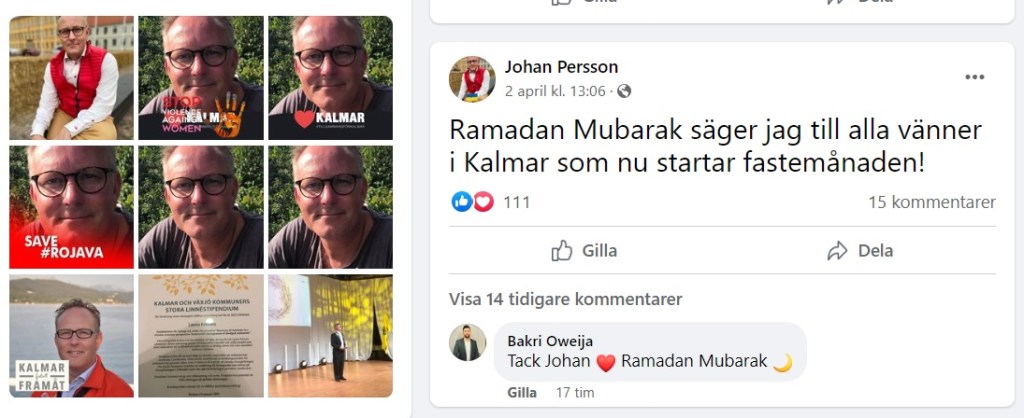Image resolution: width=1024 pixels, height=418 pixels.
Task: Open the three-dot post options menu
Action: [974, 77]
